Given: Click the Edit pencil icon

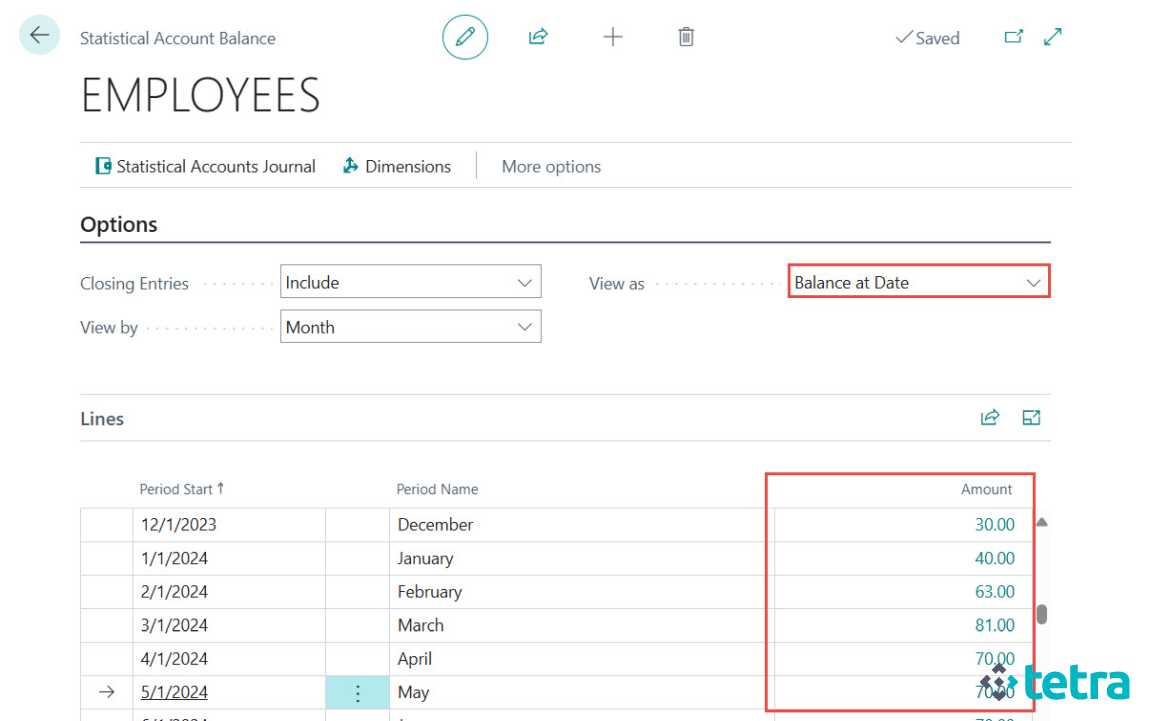Looking at the screenshot, I should pyautogui.click(x=464, y=36).
